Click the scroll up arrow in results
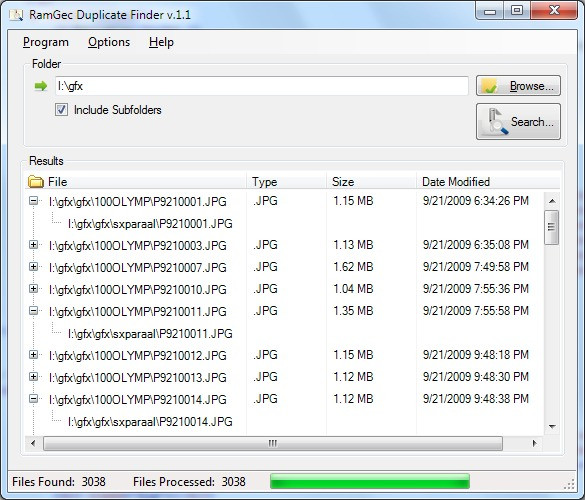Viewport: 585px width, 500px height. 552,201
